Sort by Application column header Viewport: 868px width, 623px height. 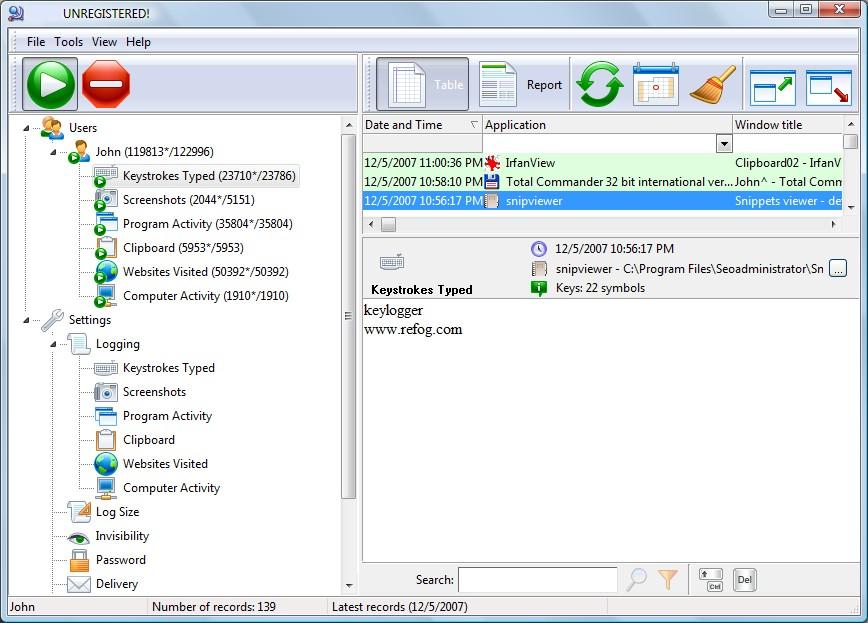click(607, 125)
